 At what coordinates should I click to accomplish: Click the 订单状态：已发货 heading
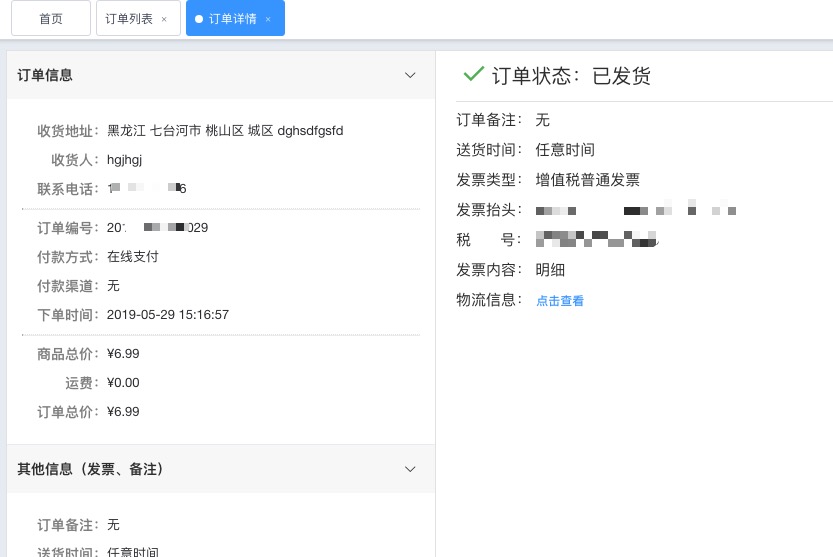pos(571,76)
